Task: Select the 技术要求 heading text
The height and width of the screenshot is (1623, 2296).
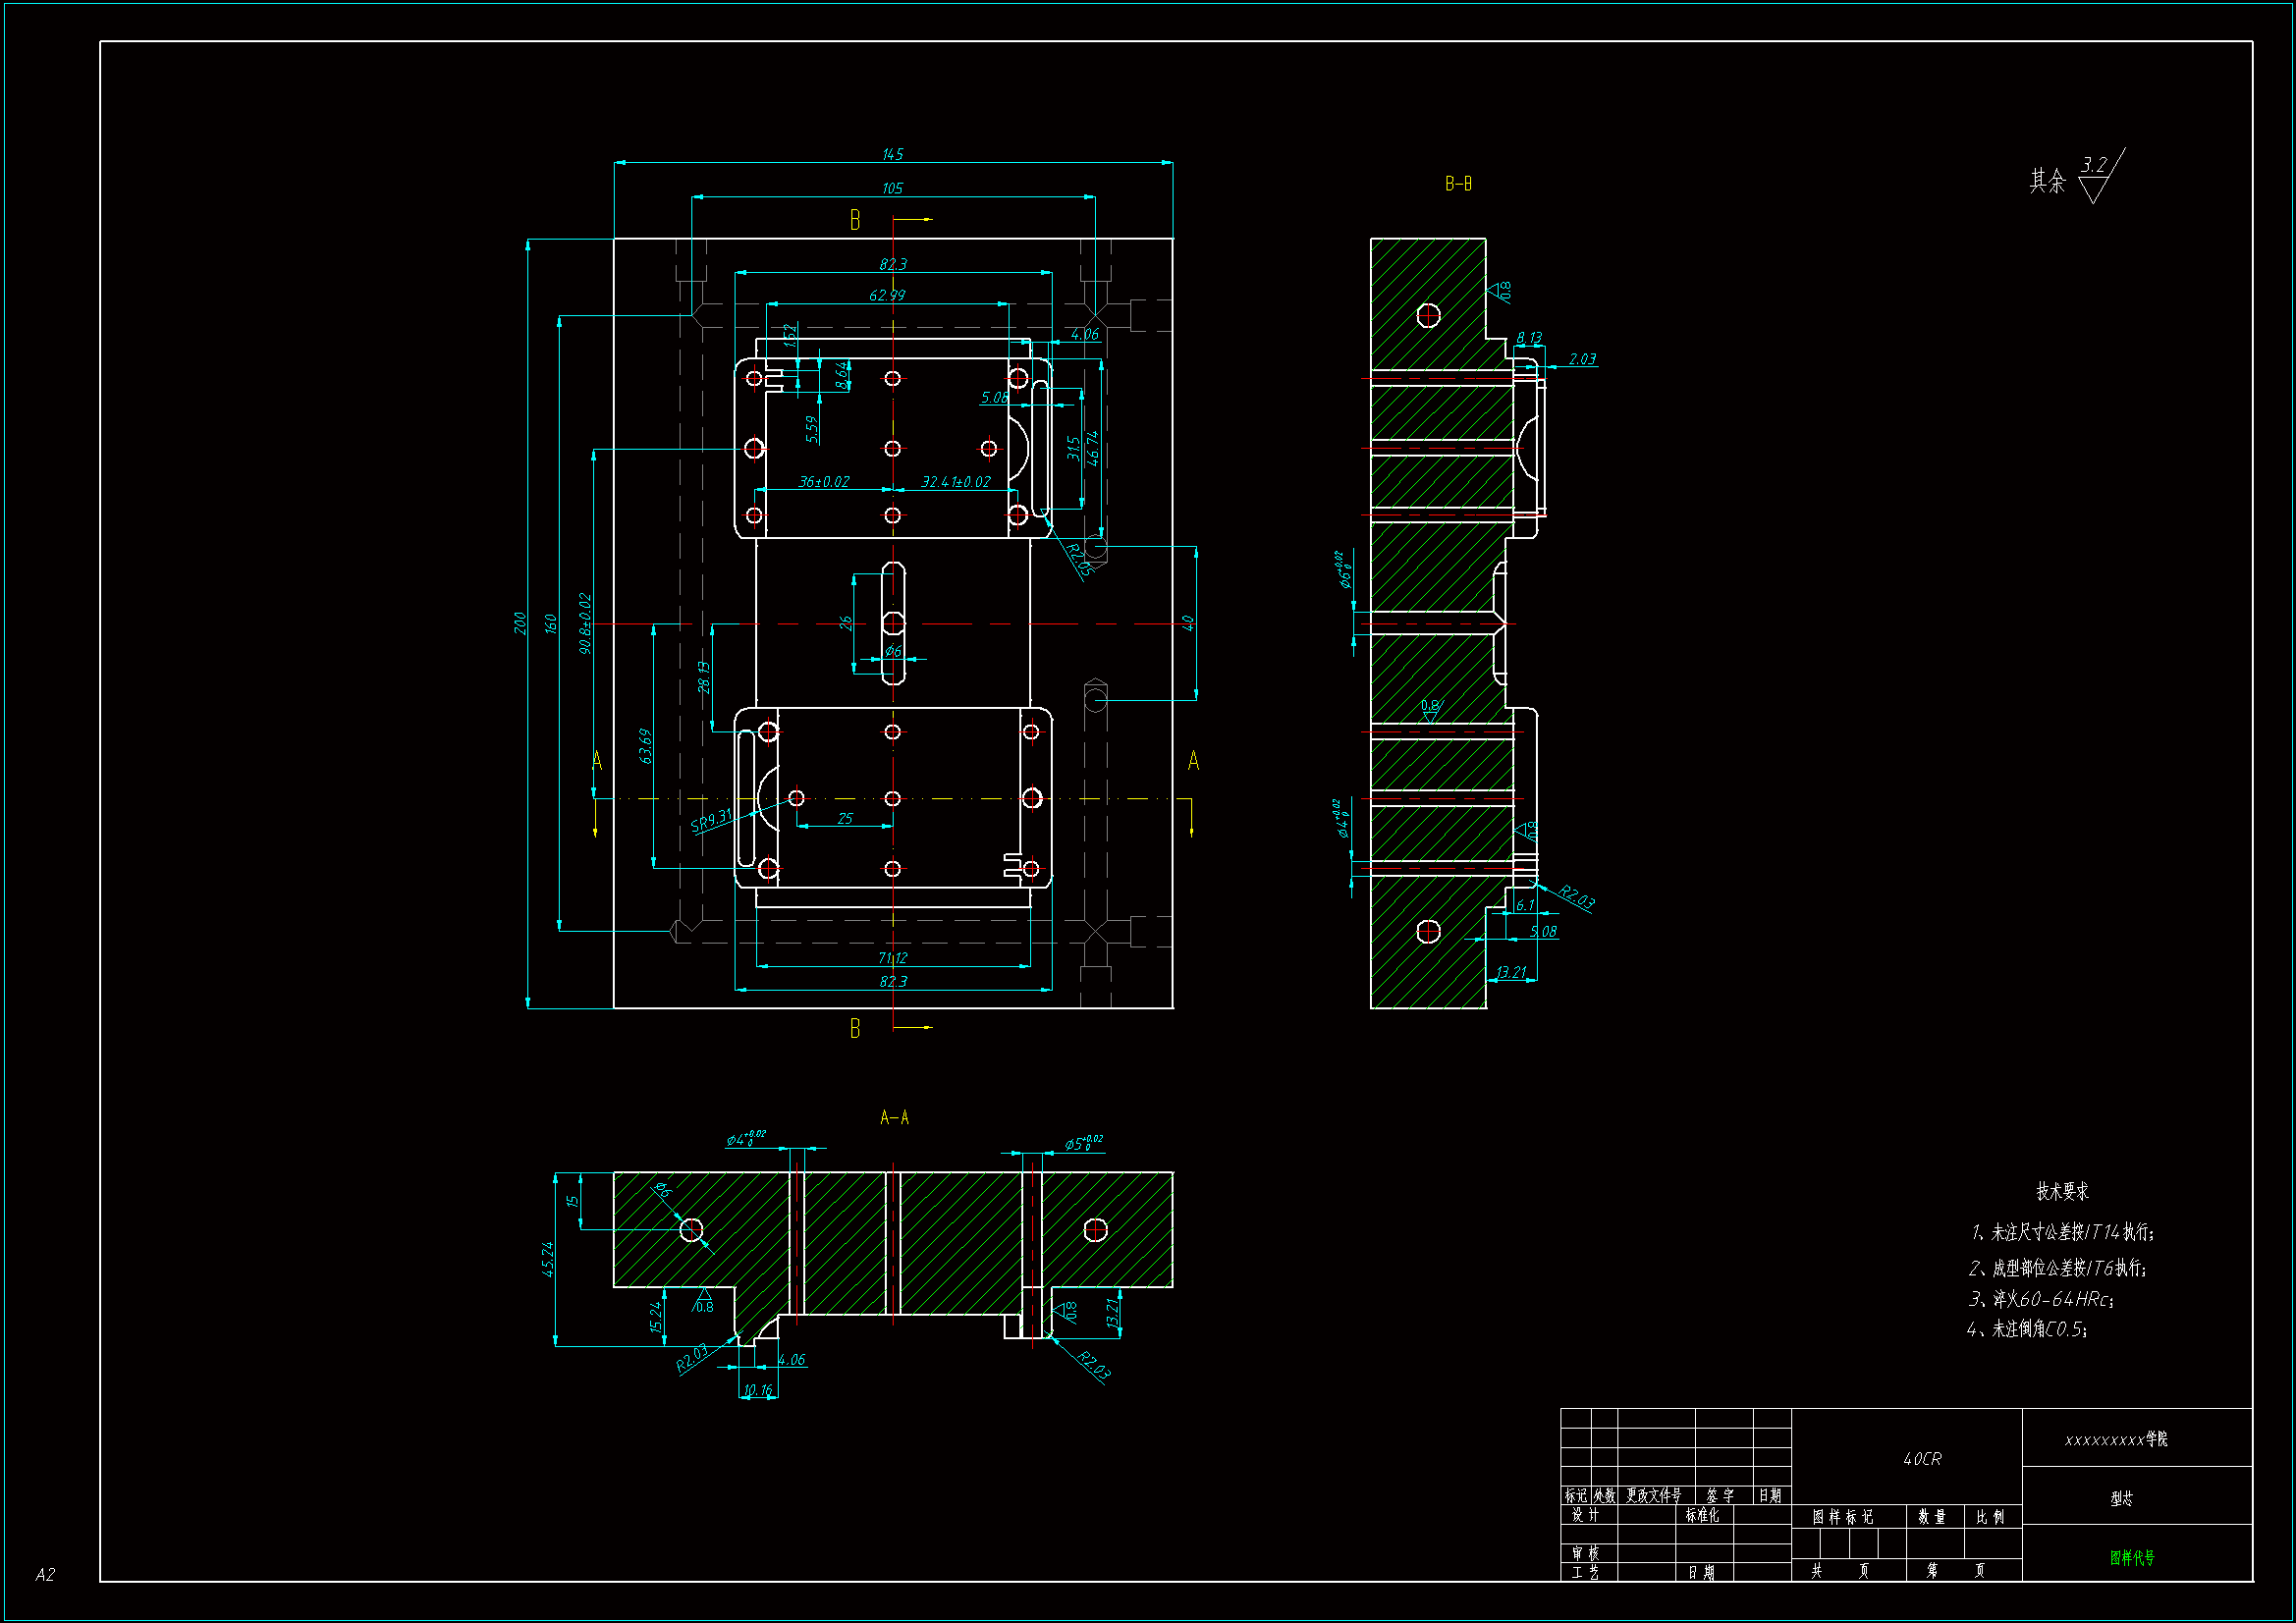Action: [x=2062, y=1191]
